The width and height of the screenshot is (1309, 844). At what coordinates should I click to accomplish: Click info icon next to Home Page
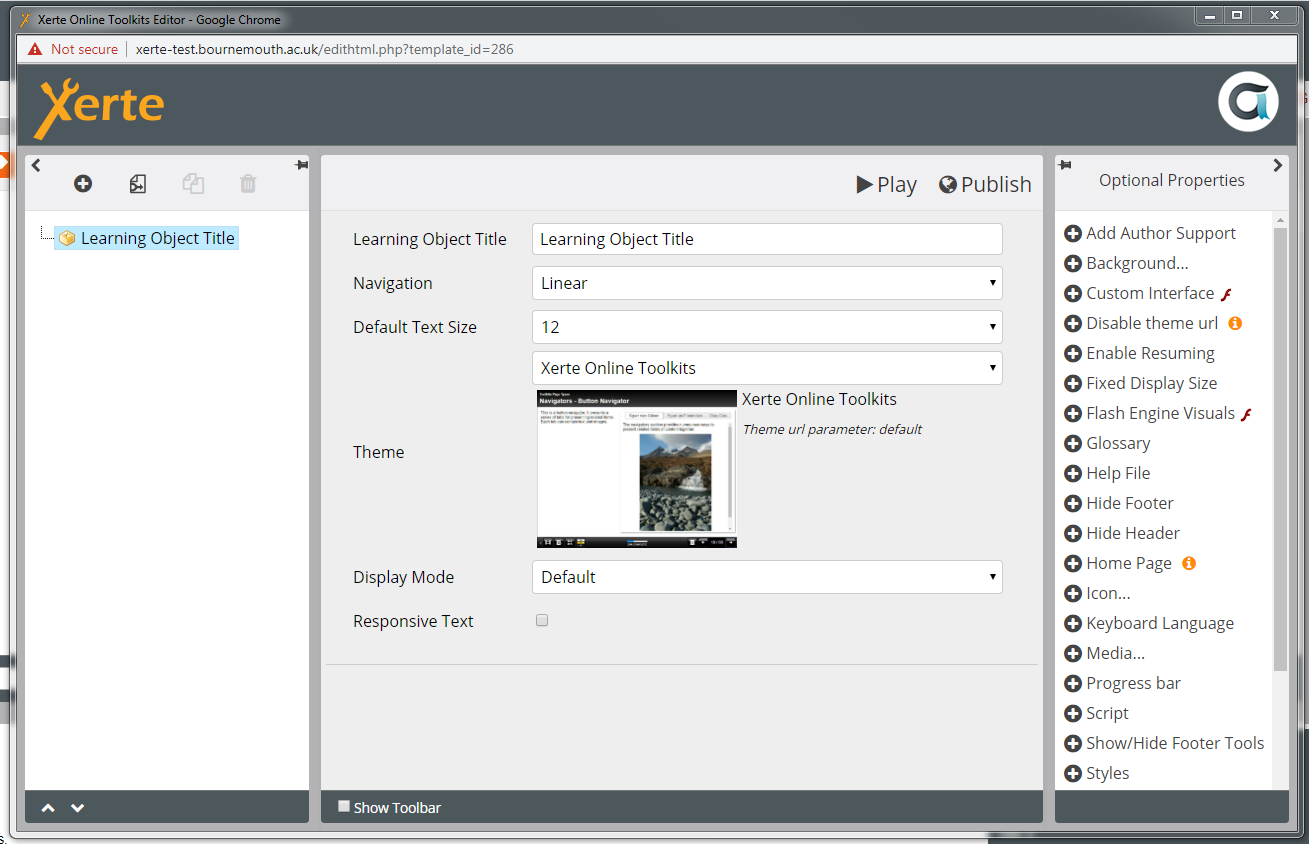pos(1189,563)
